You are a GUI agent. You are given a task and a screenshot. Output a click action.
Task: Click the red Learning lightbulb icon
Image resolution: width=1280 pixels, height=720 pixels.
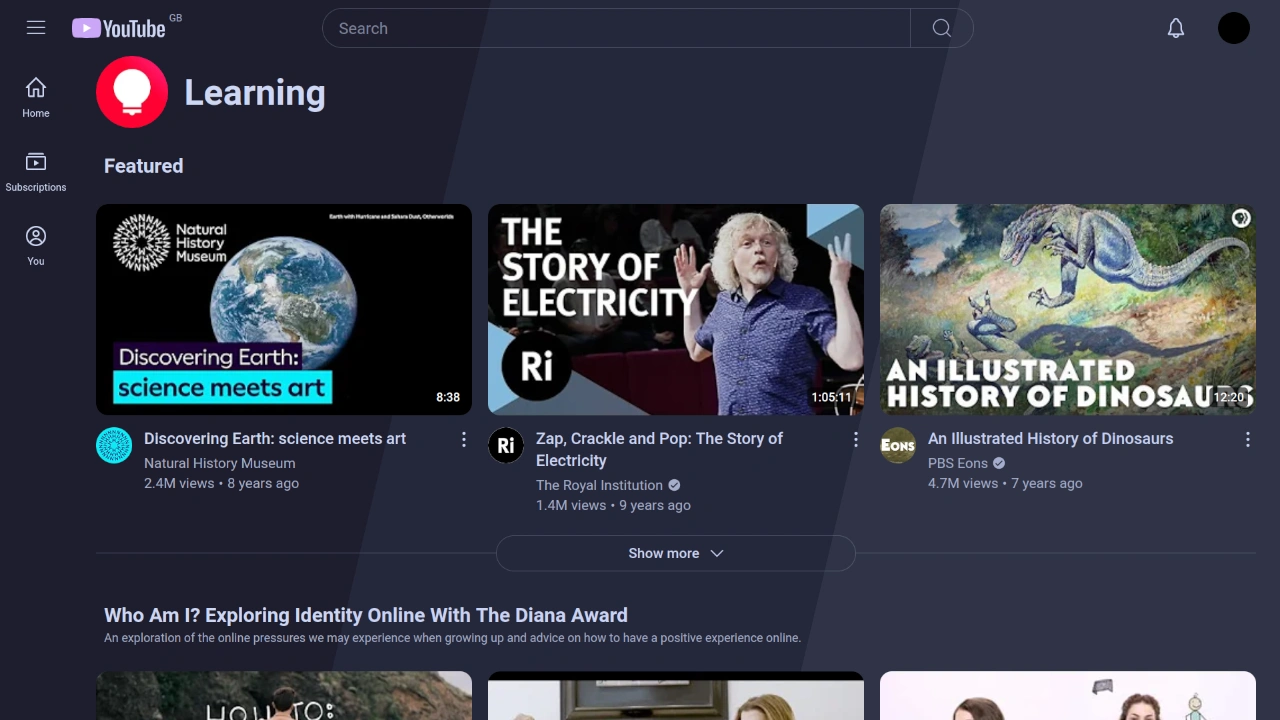(132, 92)
